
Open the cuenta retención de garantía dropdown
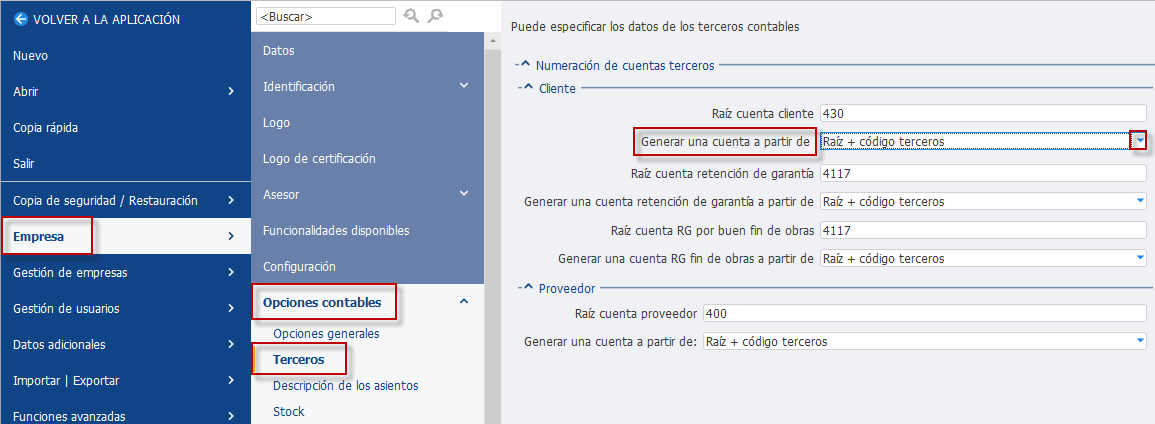(x=1140, y=201)
